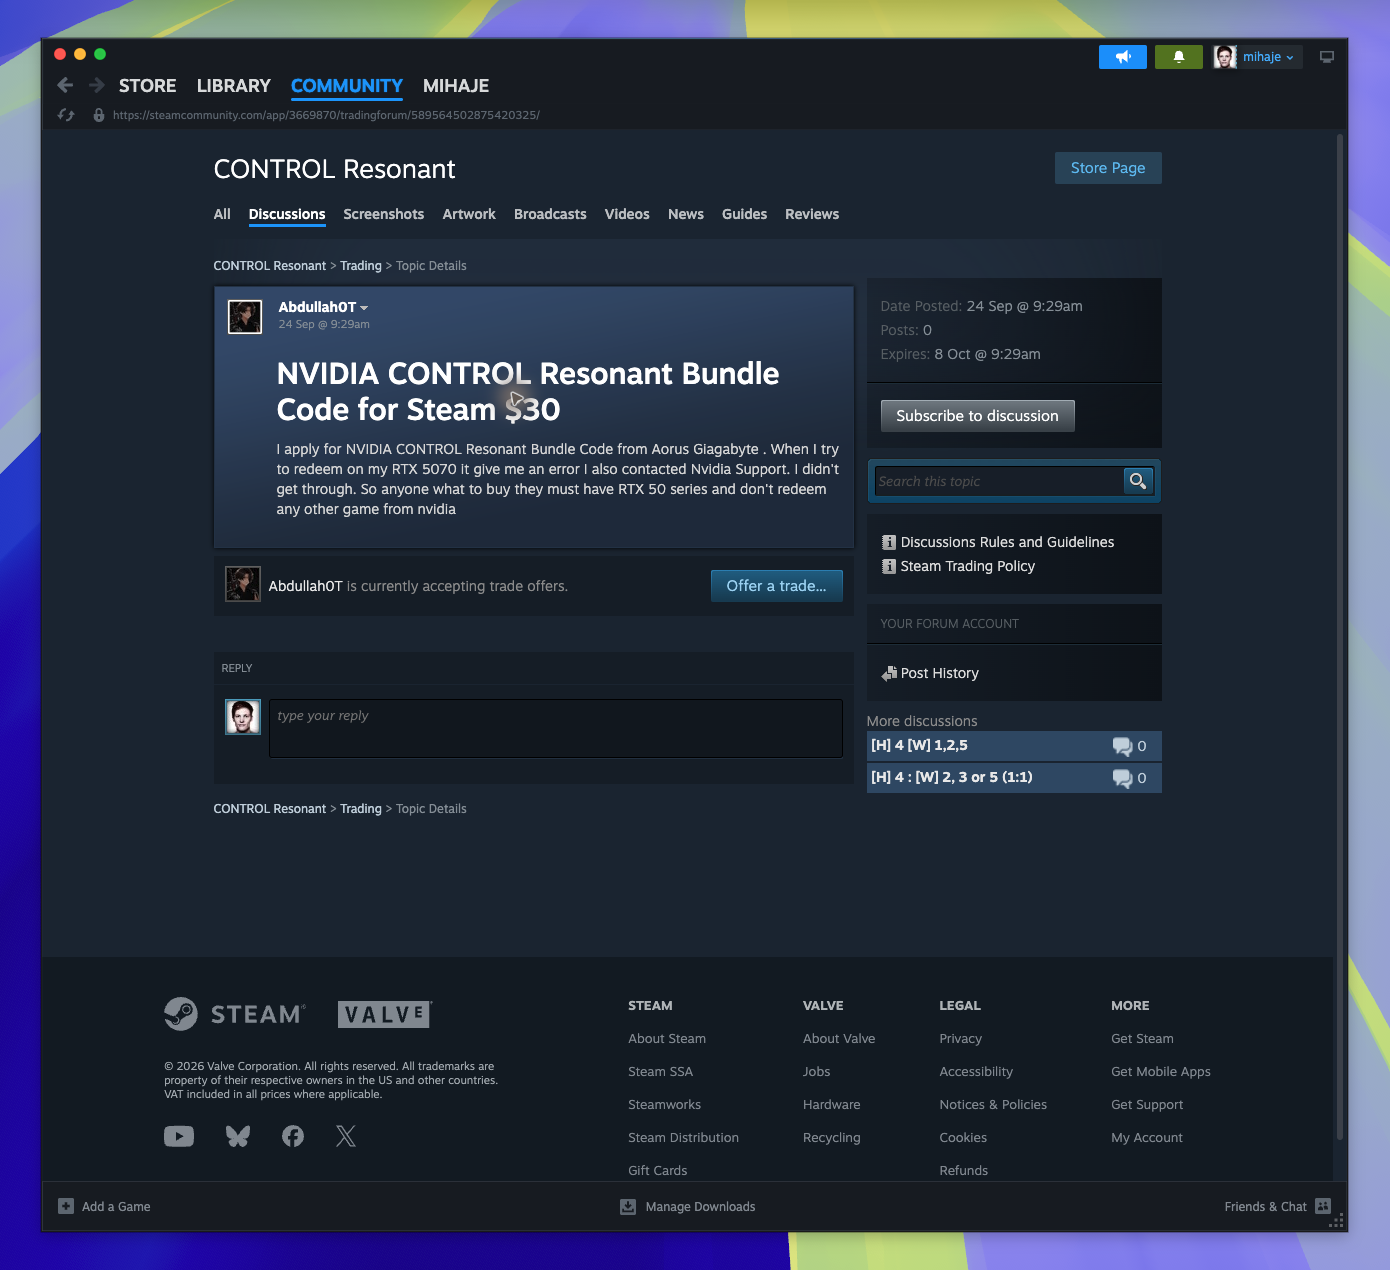Open the Steam Trading Policy link
Image resolution: width=1390 pixels, height=1270 pixels.
(x=967, y=566)
